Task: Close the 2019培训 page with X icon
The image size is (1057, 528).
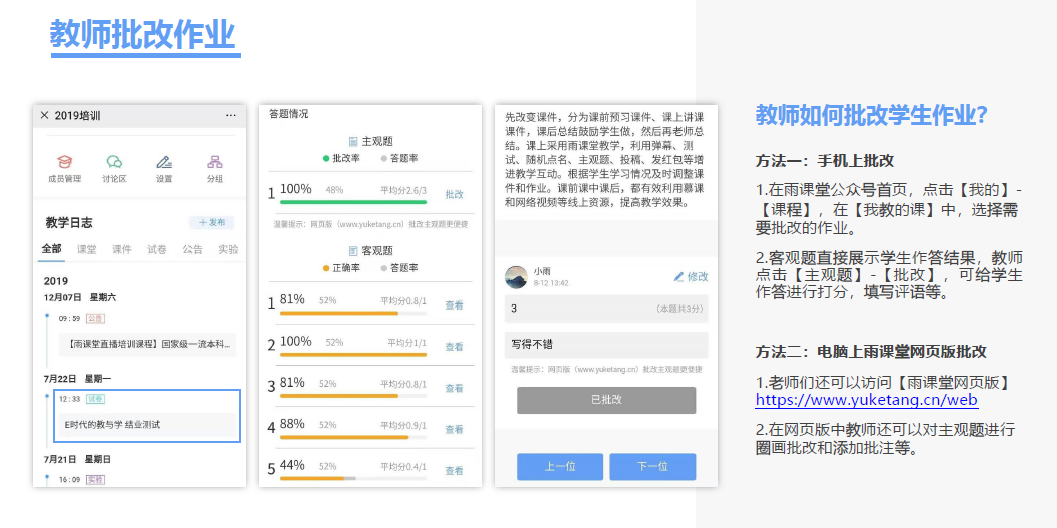Action: tap(44, 115)
